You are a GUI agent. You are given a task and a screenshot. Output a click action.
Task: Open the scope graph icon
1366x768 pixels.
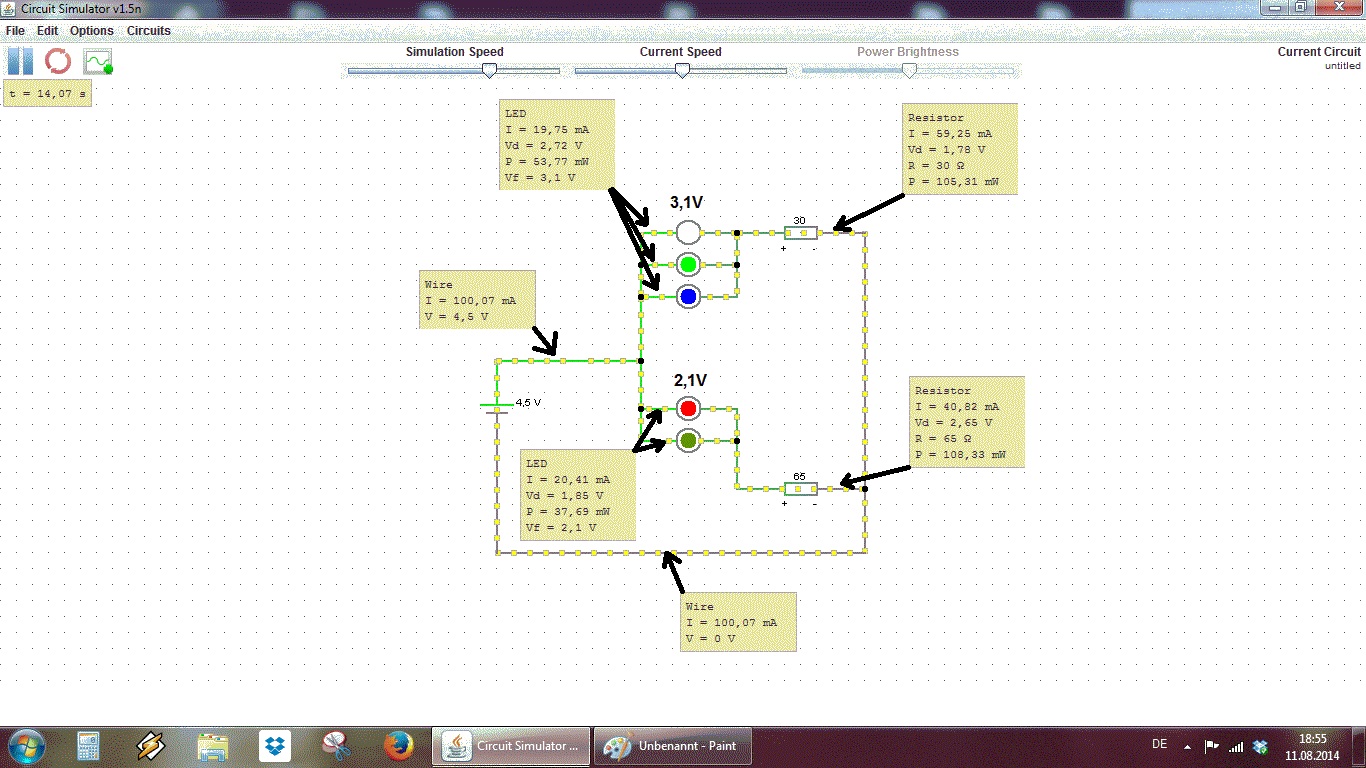(x=98, y=62)
